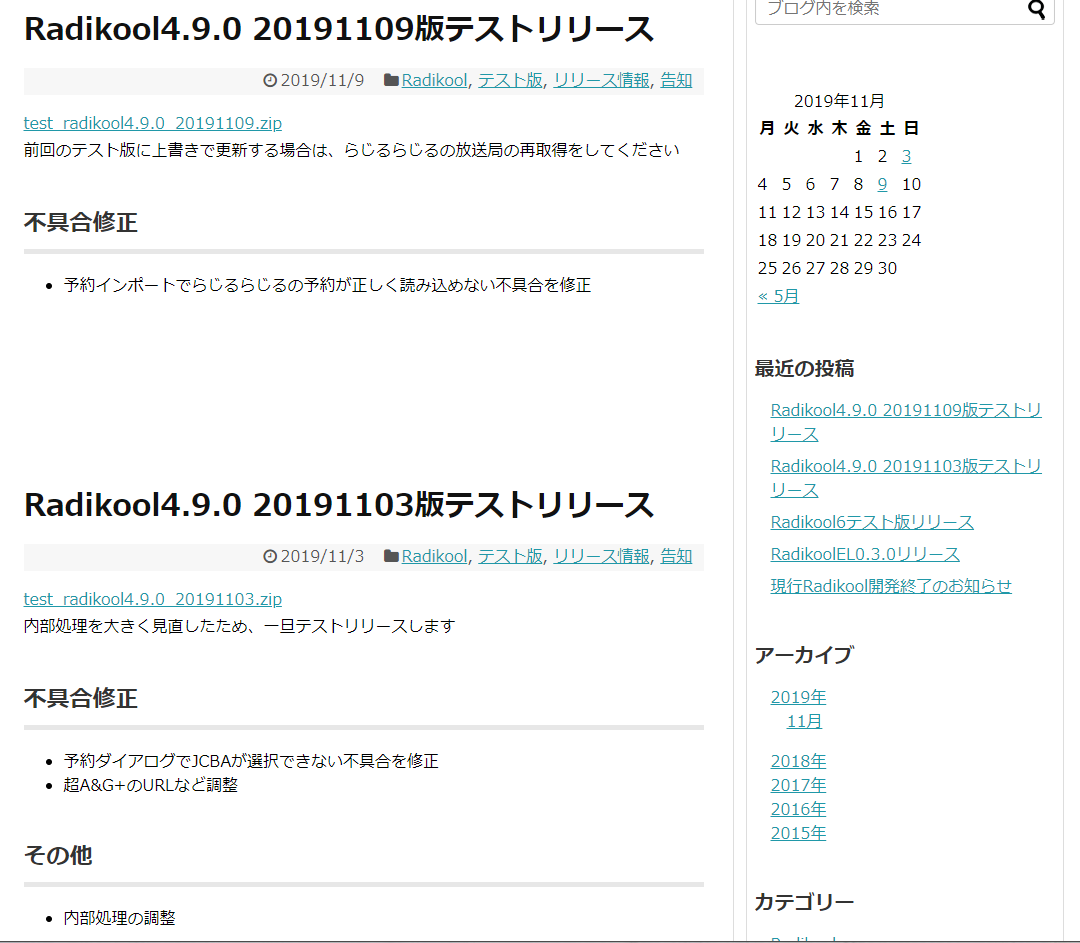Open 告知 category on the 2019/11/3 post

pos(676,556)
